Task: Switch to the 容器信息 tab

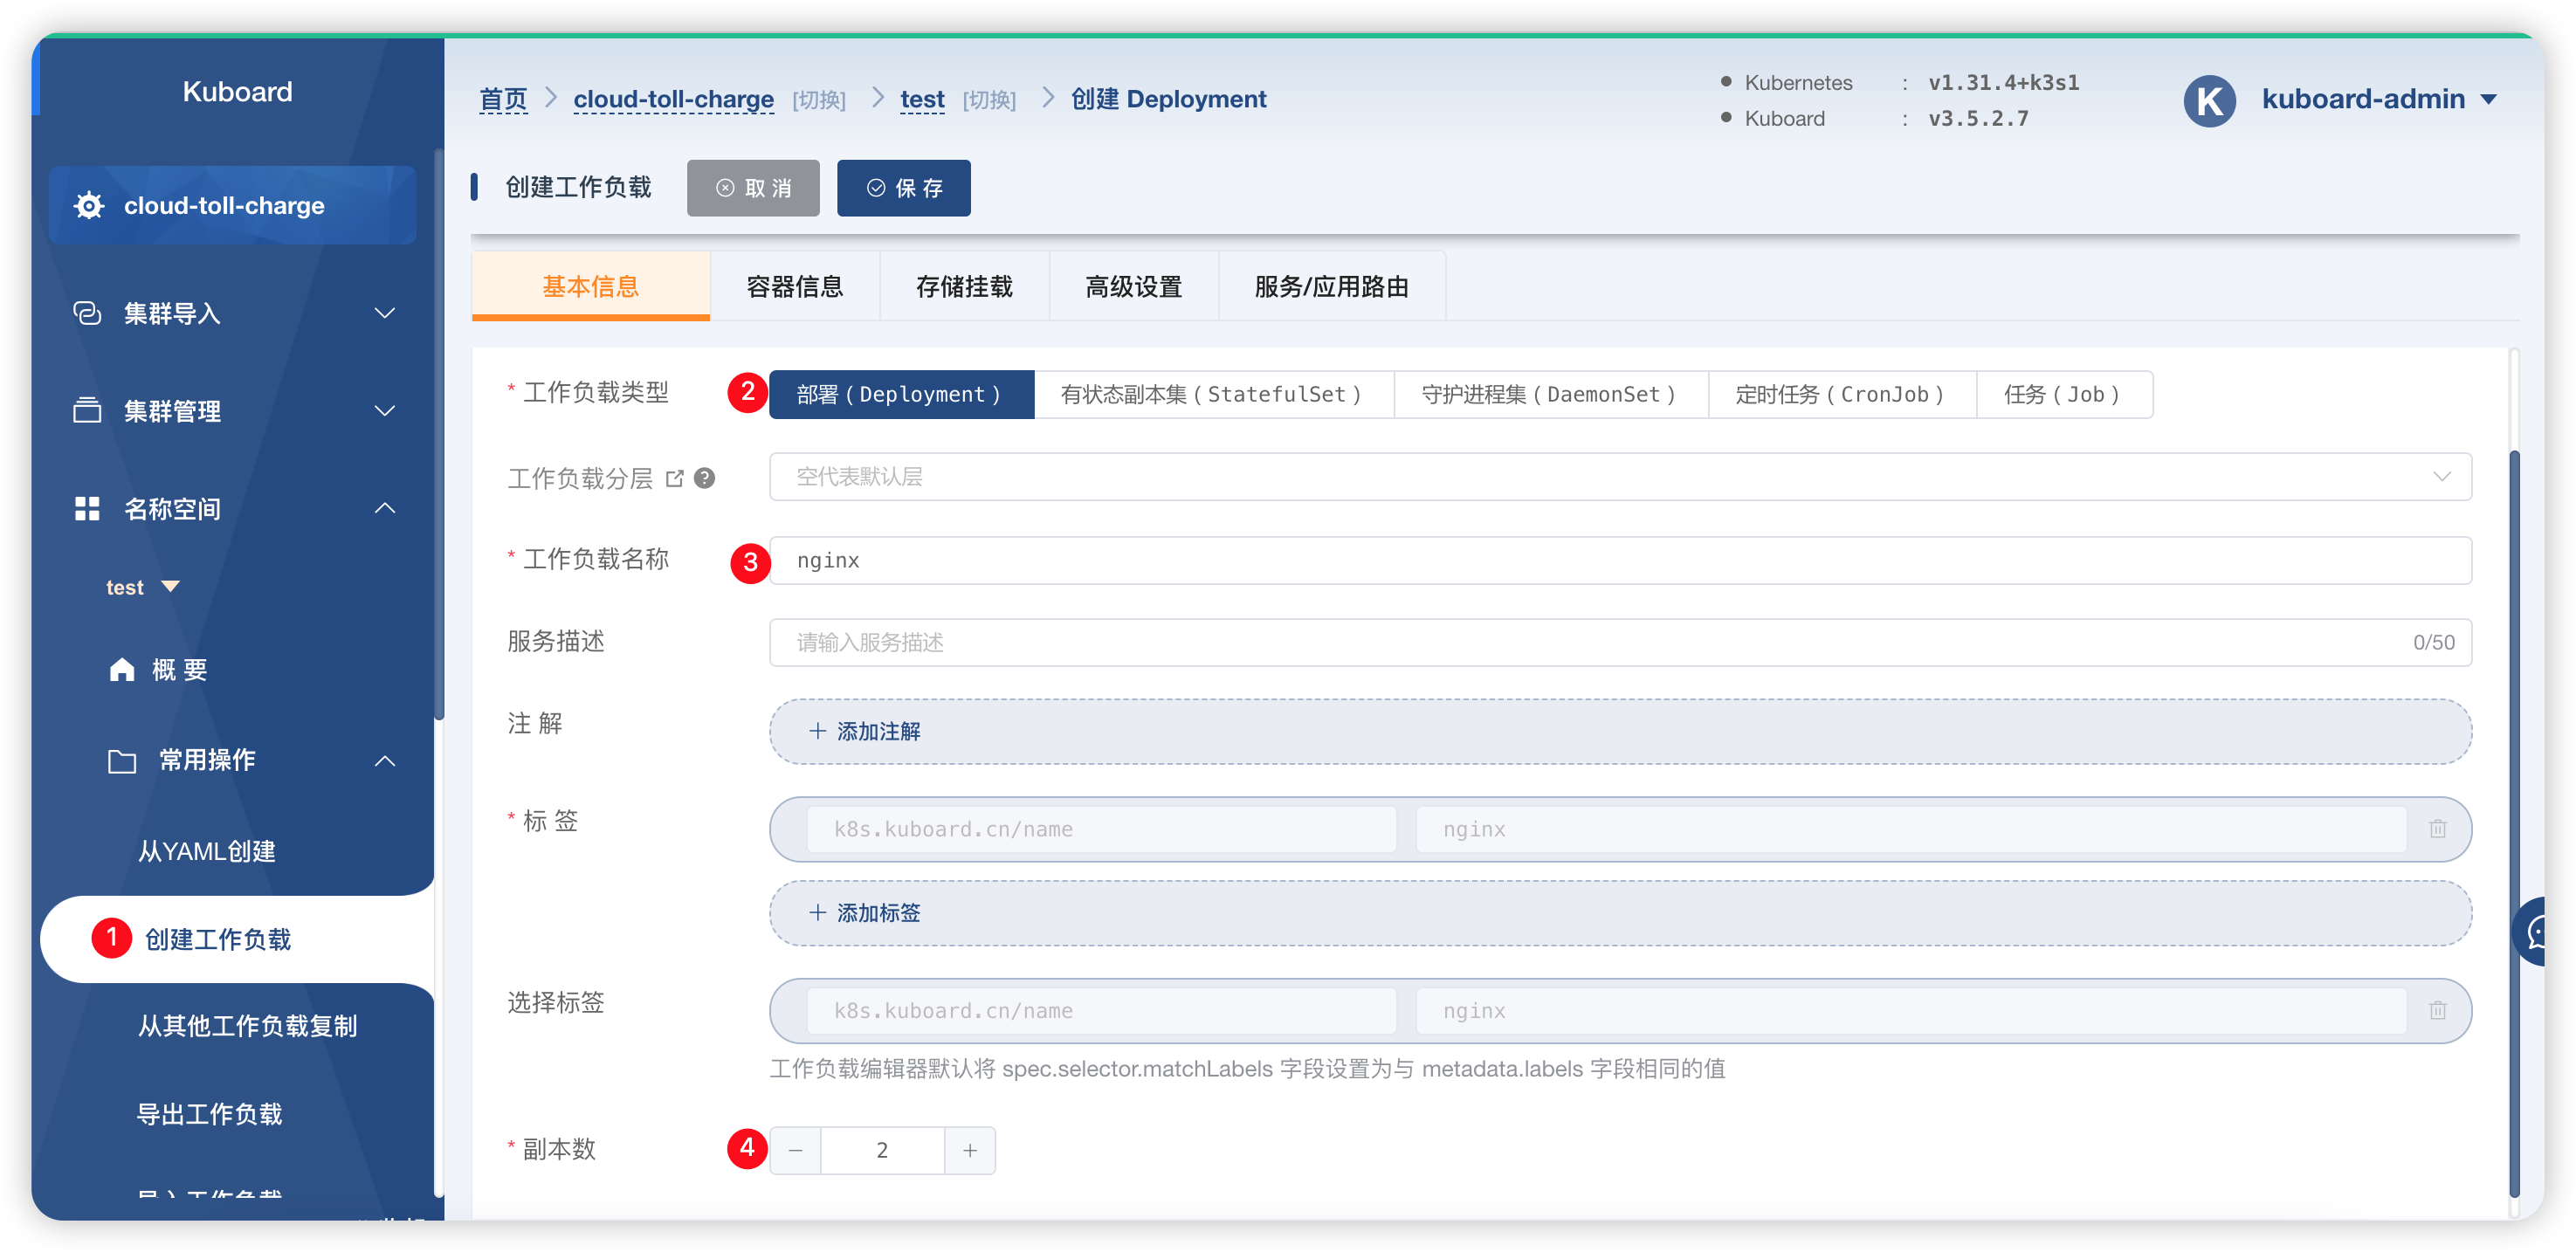Action: pos(794,287)
